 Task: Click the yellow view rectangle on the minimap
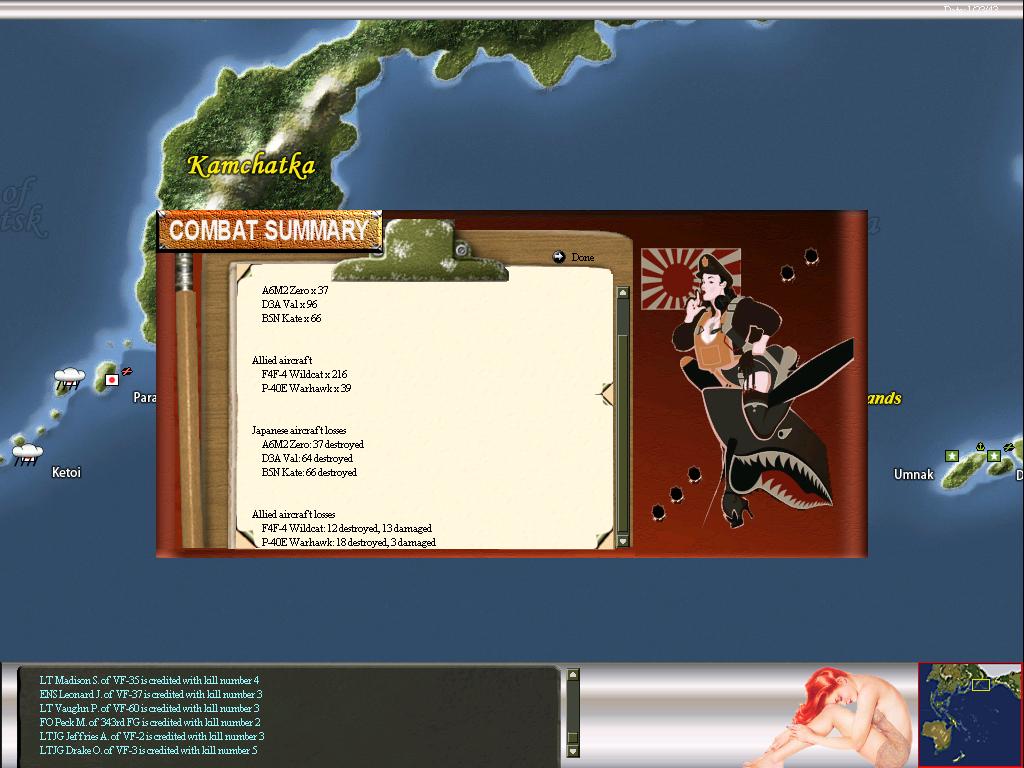[981, 684]
